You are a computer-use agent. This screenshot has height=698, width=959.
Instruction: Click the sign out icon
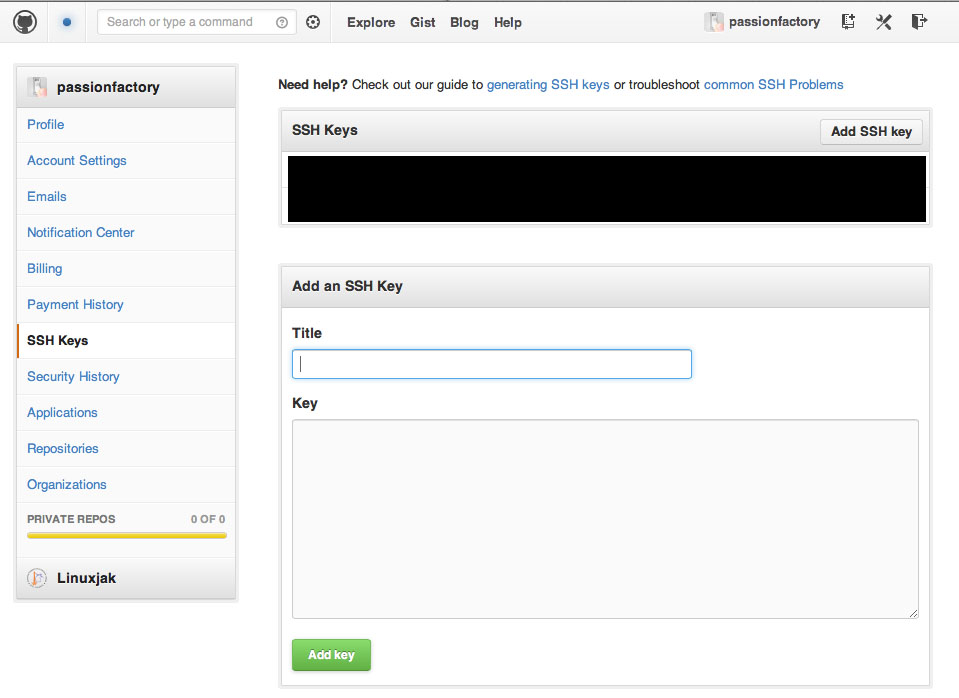point(919,22)
